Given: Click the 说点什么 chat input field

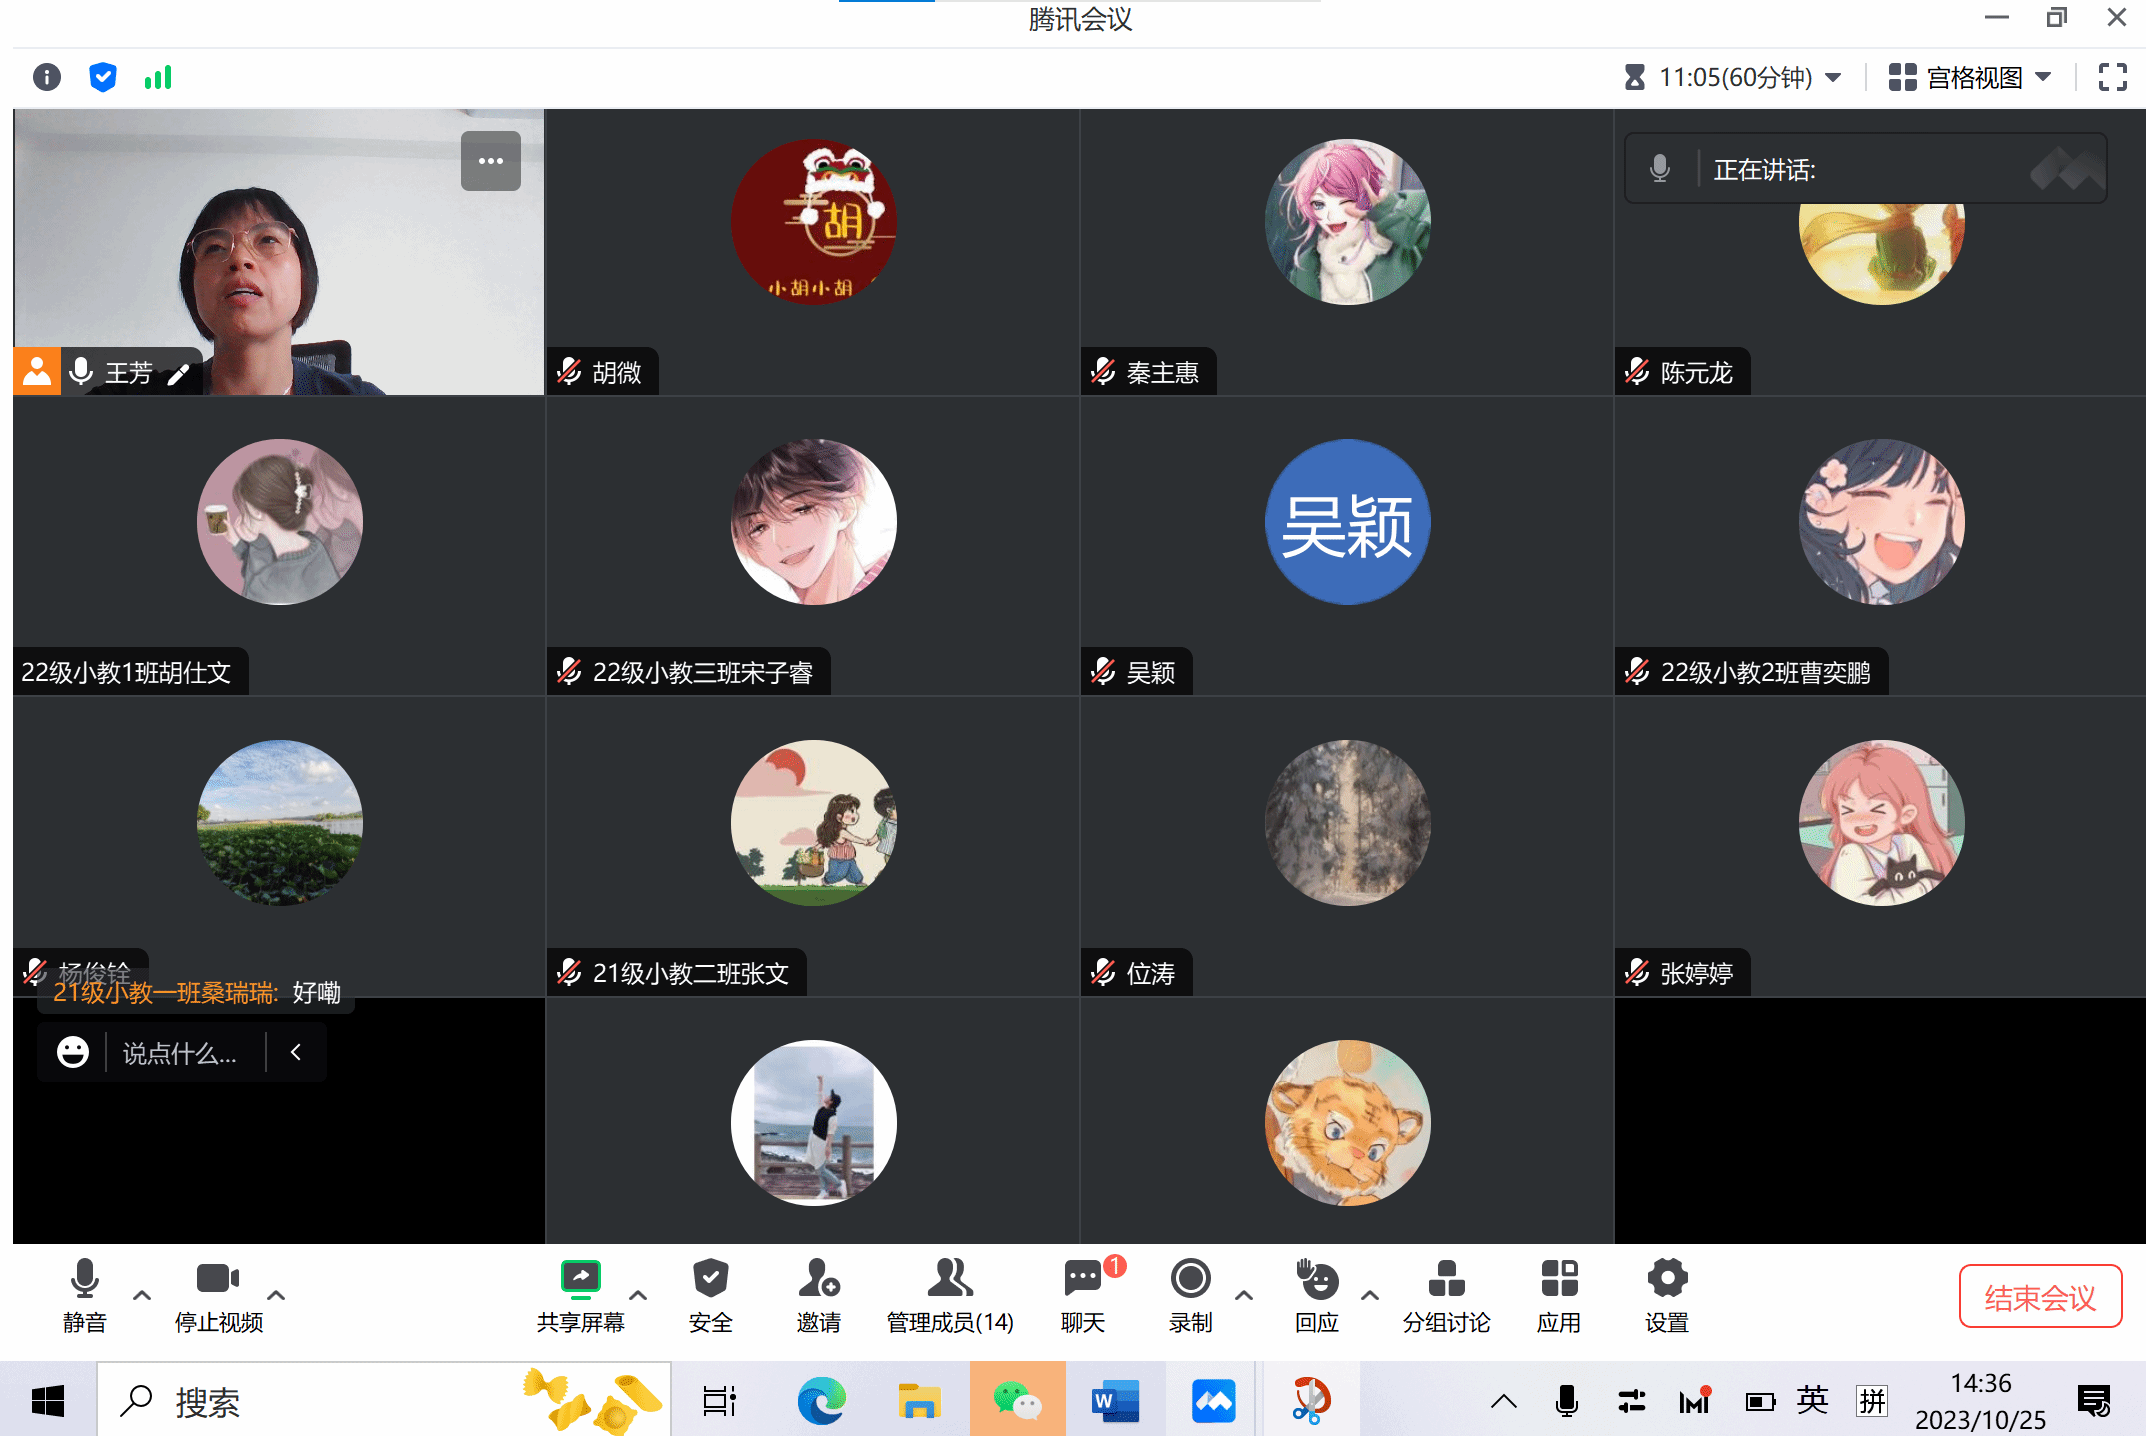Looking at the screenshot, I should click(180, 1053).
